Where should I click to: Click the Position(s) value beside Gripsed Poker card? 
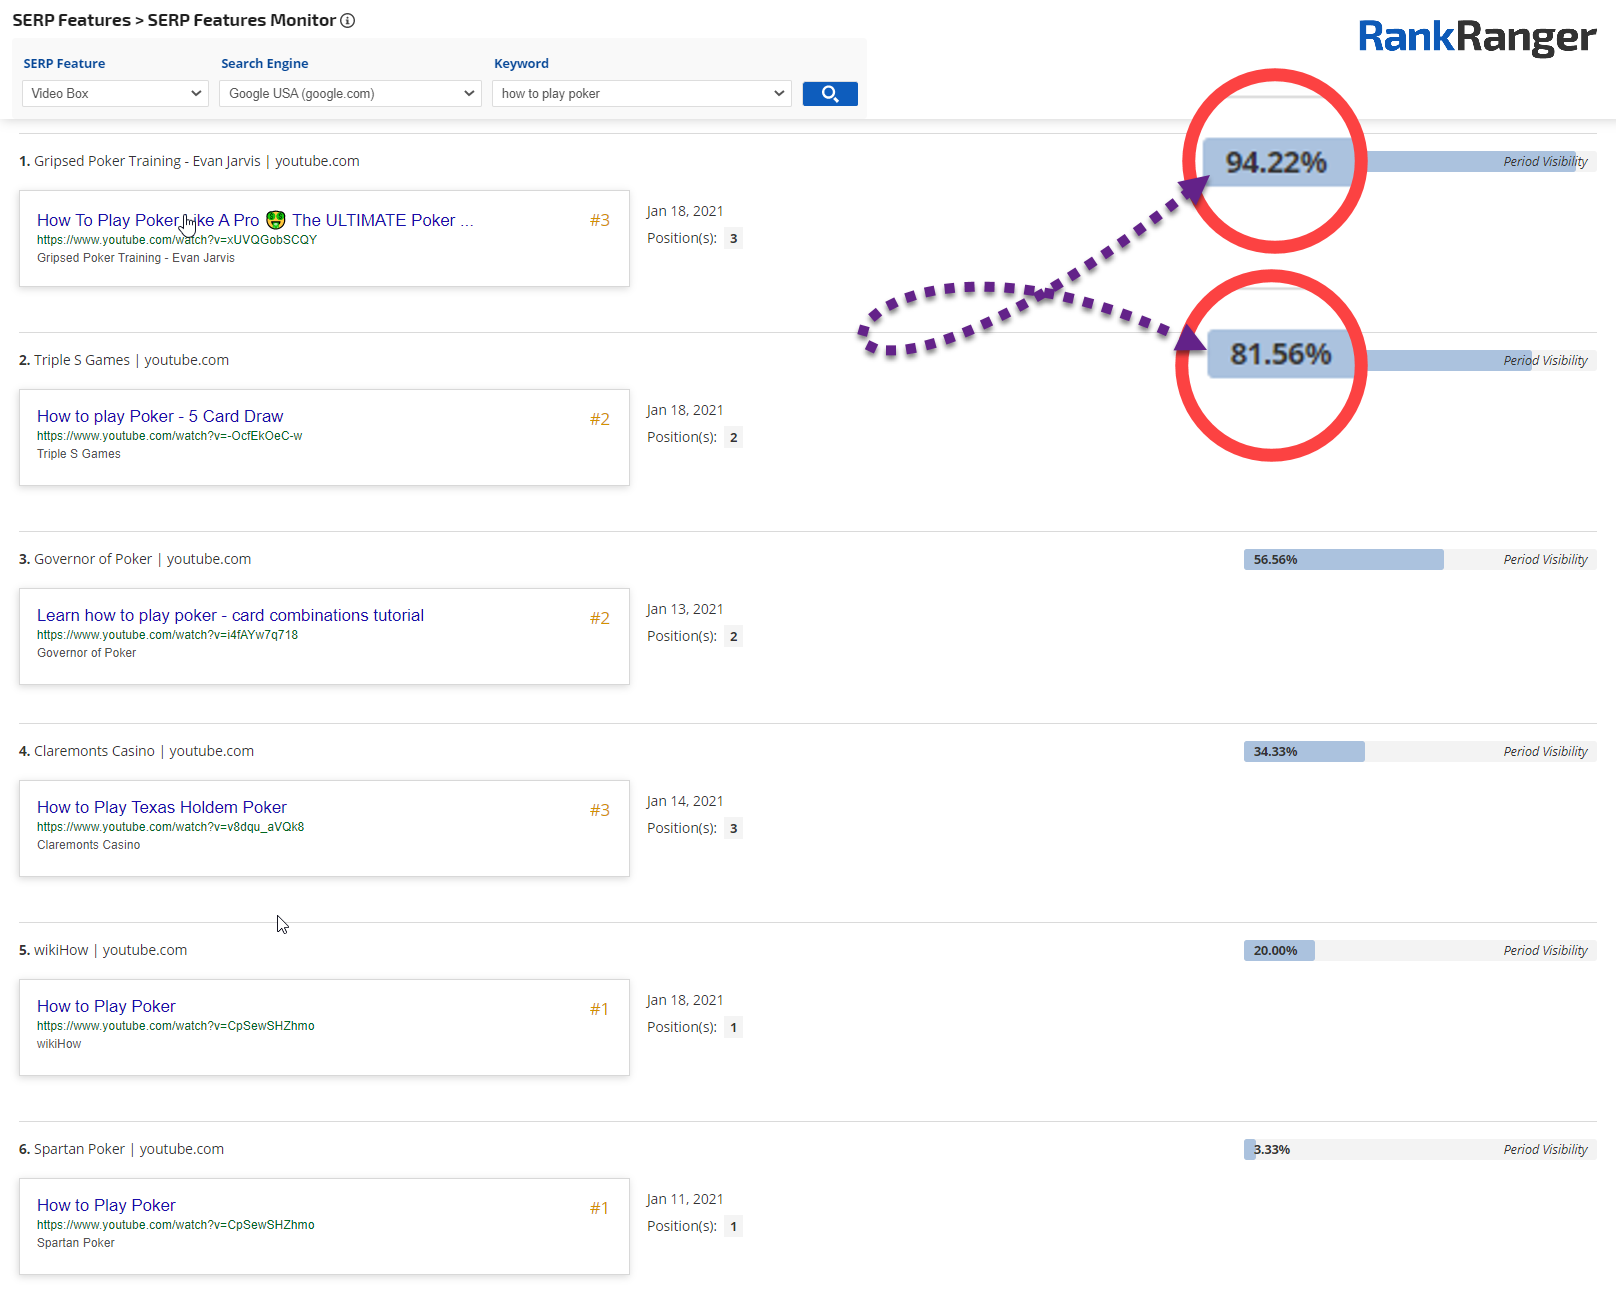[734, 239]
